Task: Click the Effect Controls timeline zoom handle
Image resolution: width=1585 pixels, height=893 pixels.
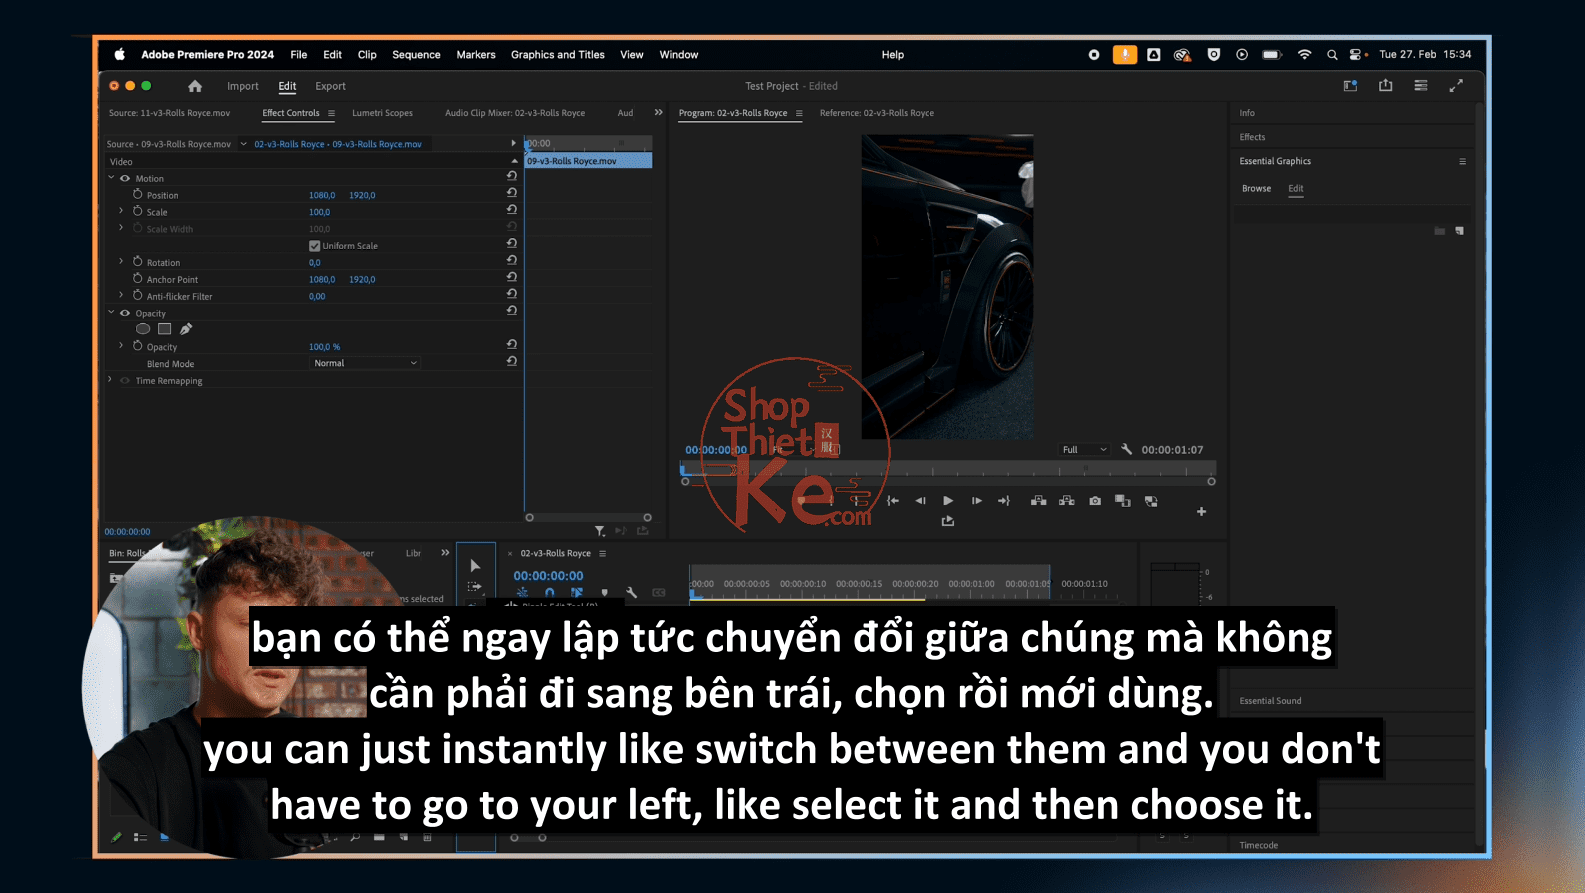Action: 647,518
